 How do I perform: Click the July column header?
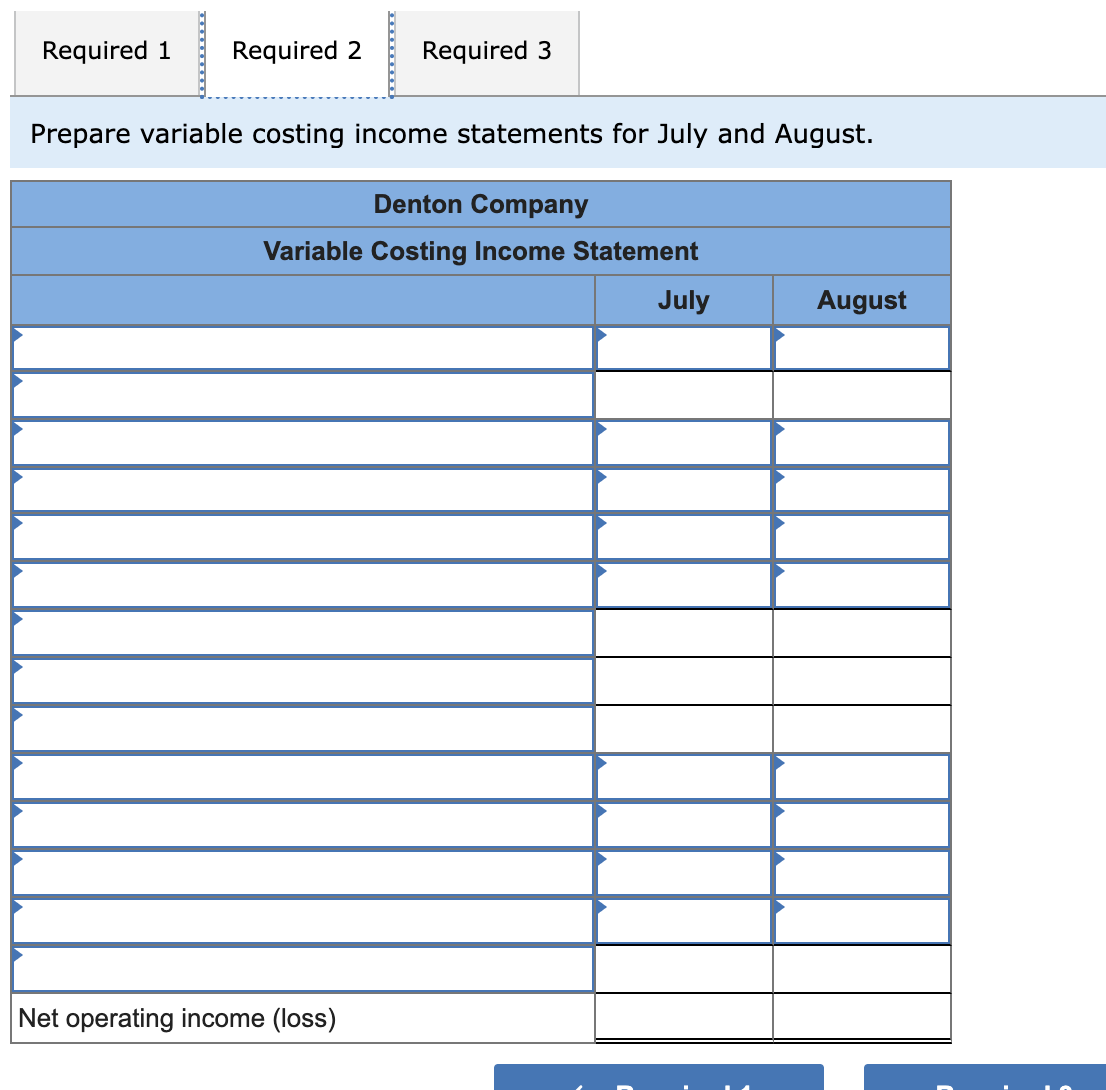(x=683, y=301)
